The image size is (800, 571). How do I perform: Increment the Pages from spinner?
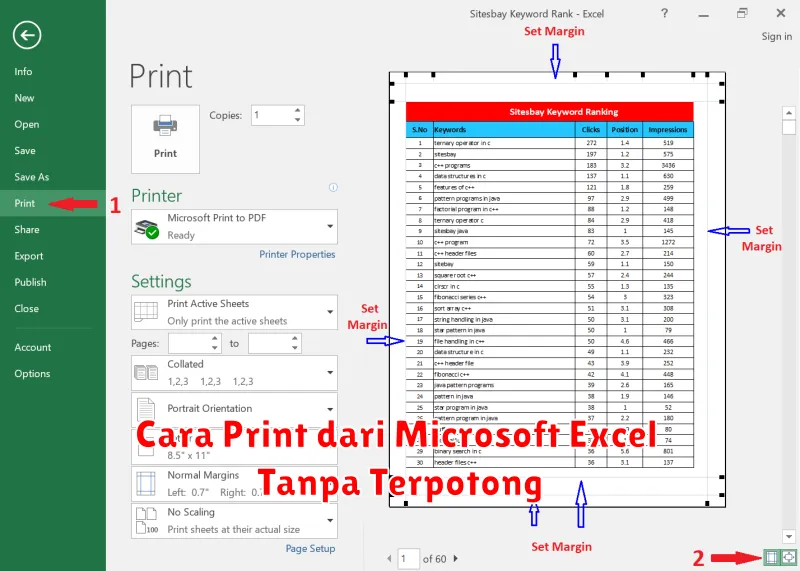coord(215,339)
